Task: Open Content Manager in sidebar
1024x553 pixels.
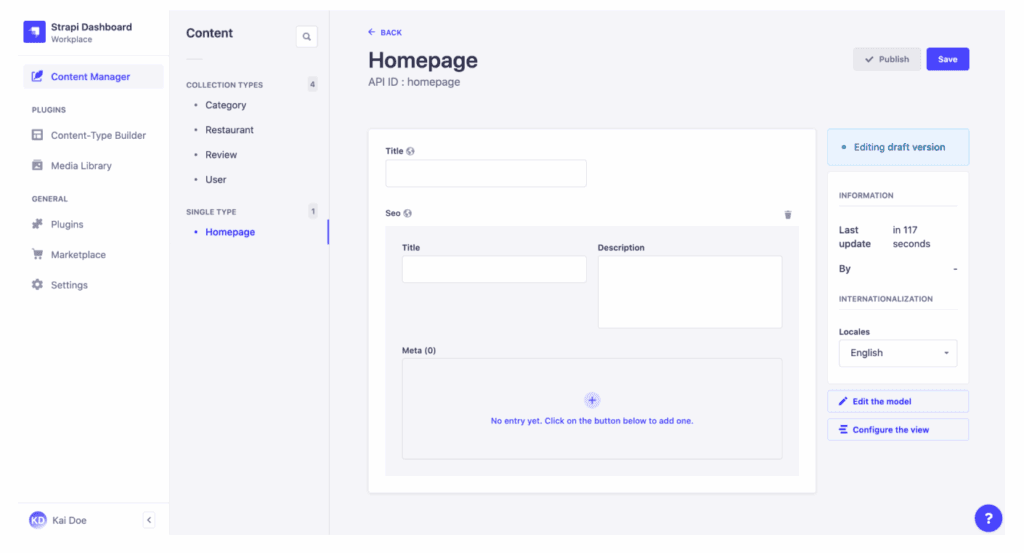Action: [90, 77]
